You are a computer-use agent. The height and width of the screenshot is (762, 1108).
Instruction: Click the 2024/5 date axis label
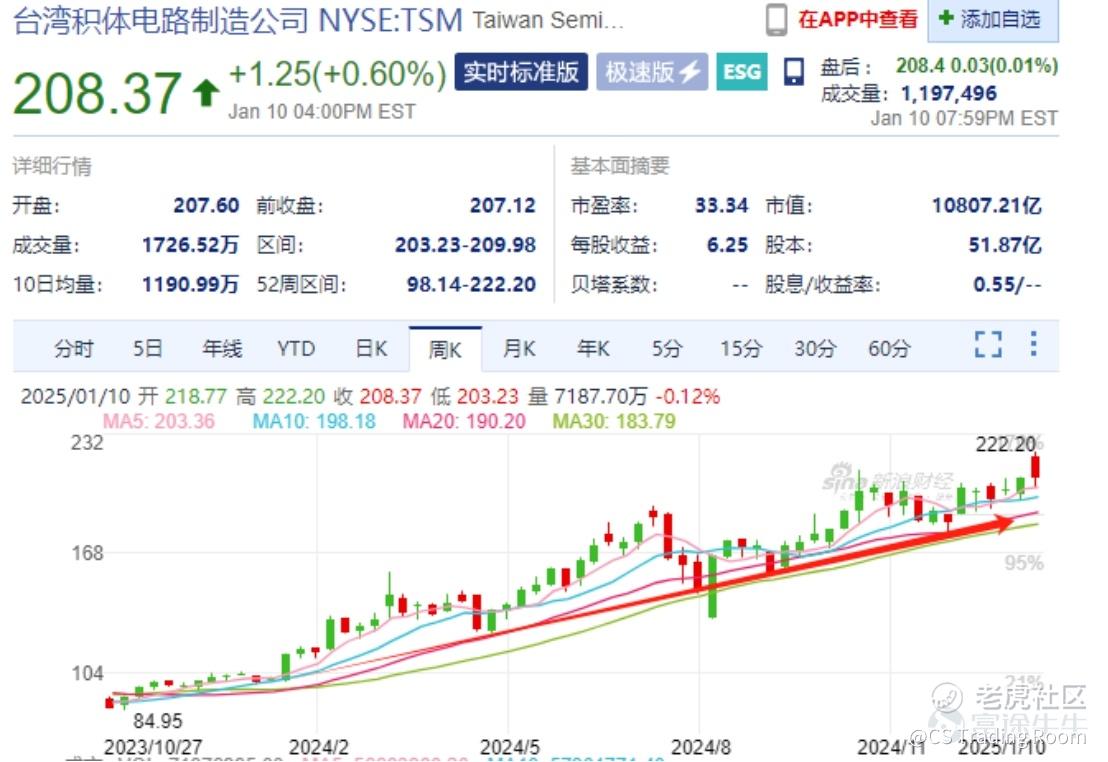click(509, 747)
